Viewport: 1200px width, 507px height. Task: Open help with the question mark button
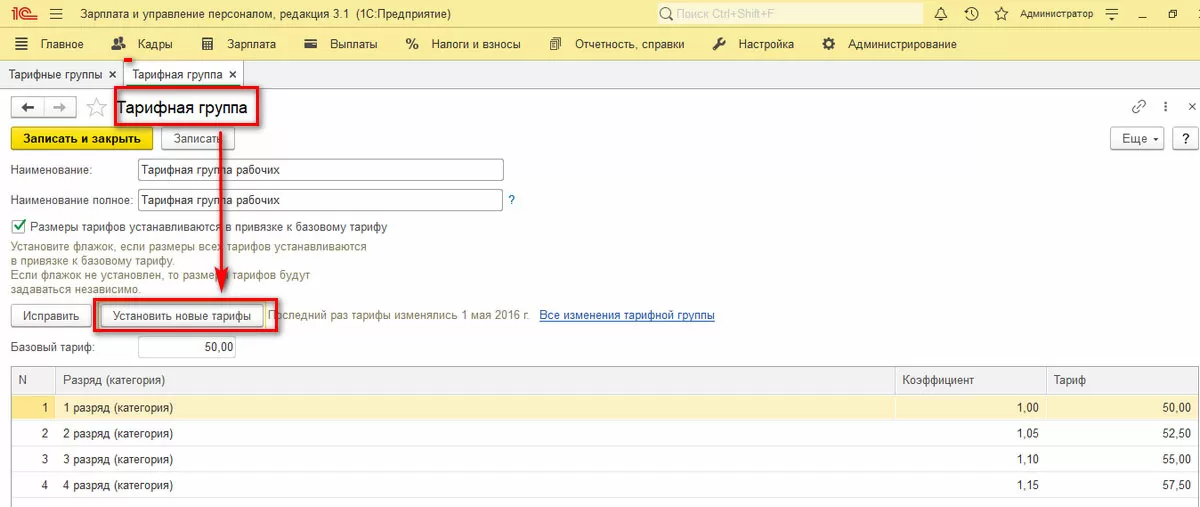pyautogui.click(x=1185, y=139)
